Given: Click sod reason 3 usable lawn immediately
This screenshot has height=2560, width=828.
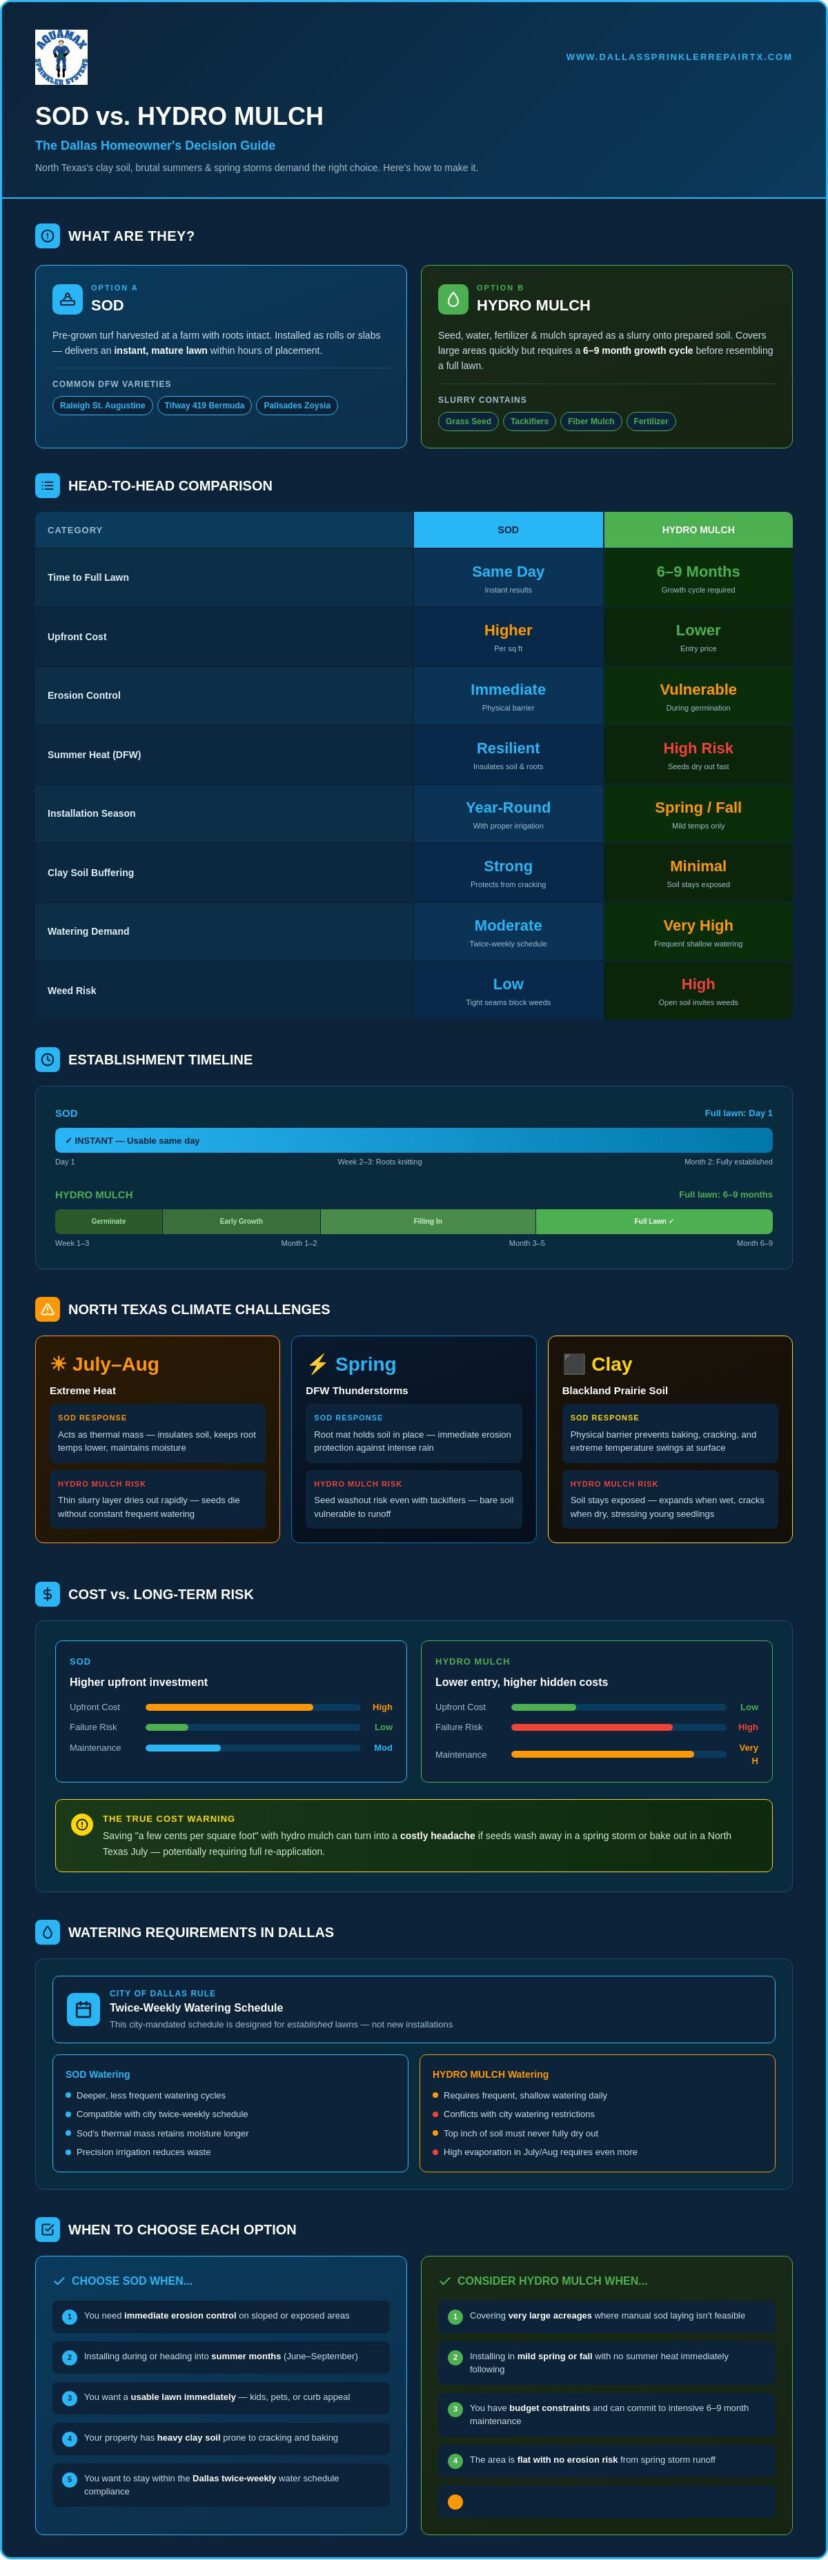Looking at the screenshot, I should click(x=221, y=2397).
